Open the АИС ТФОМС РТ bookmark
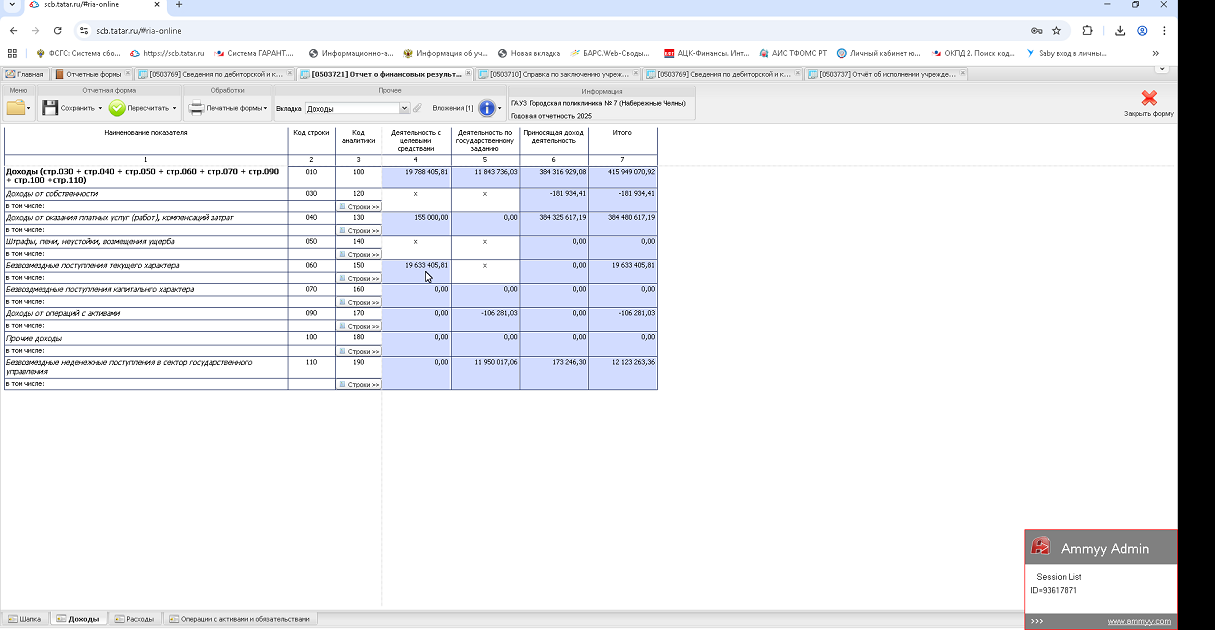This screenshot has height=630, width=1215. (793, 53)
